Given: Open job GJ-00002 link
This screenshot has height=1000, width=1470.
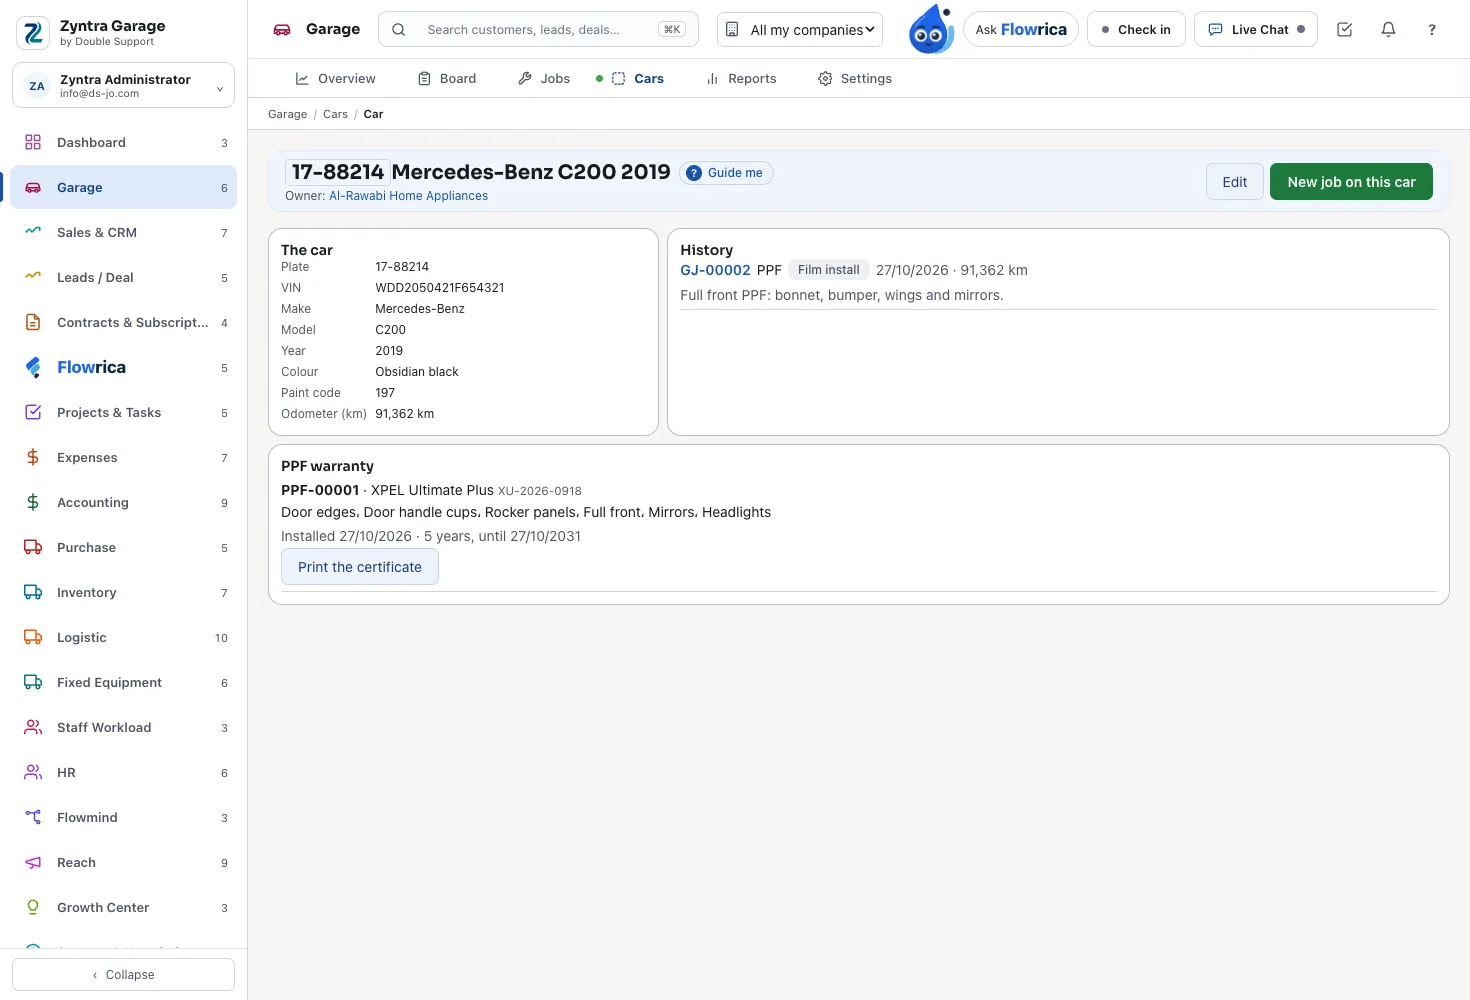Looking at the screenshot, I should point(715,270).
